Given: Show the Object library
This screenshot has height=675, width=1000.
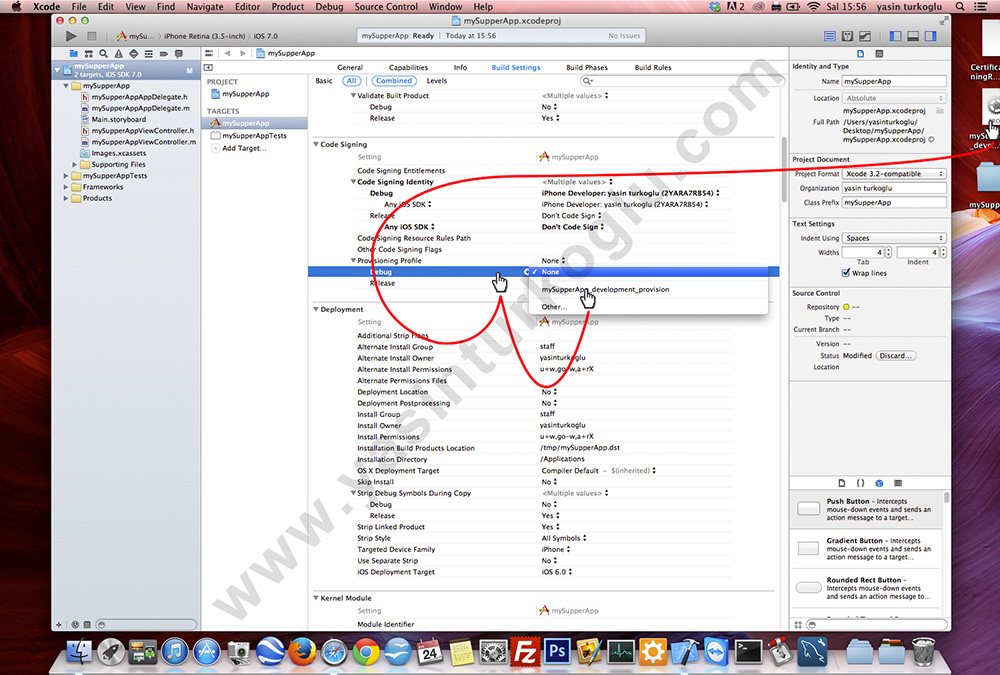Looking at the screenshot, I should point(879,483).
